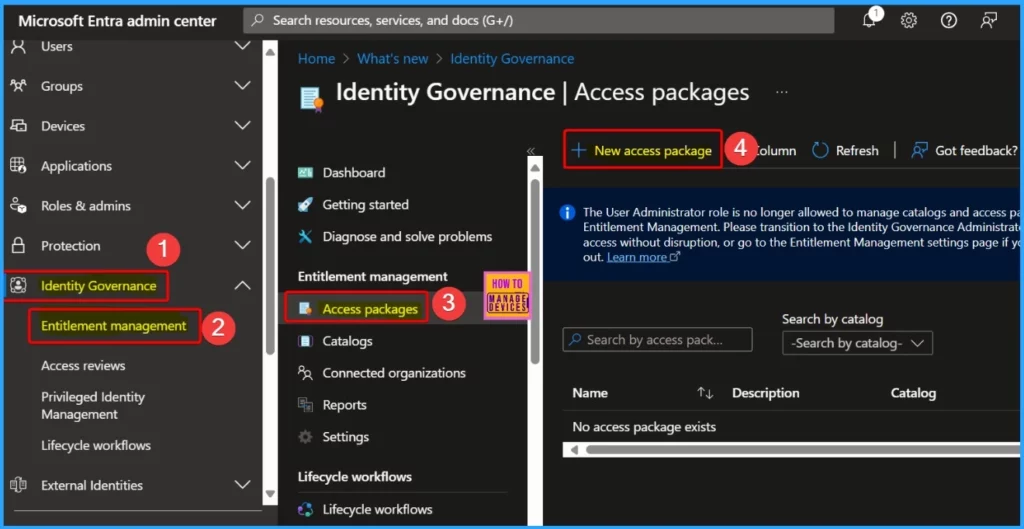Open Privileged Identity Management
The width and height of the screenshot is (1024, 529).
[93, 406]
